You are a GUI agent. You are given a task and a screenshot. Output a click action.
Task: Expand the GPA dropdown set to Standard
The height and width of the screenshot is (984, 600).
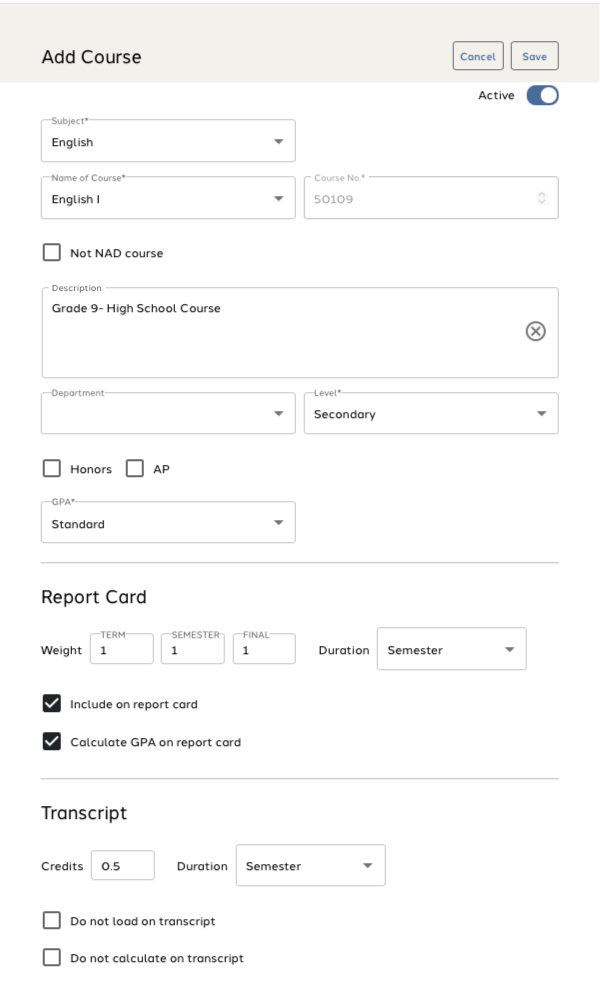coord(168,523)
